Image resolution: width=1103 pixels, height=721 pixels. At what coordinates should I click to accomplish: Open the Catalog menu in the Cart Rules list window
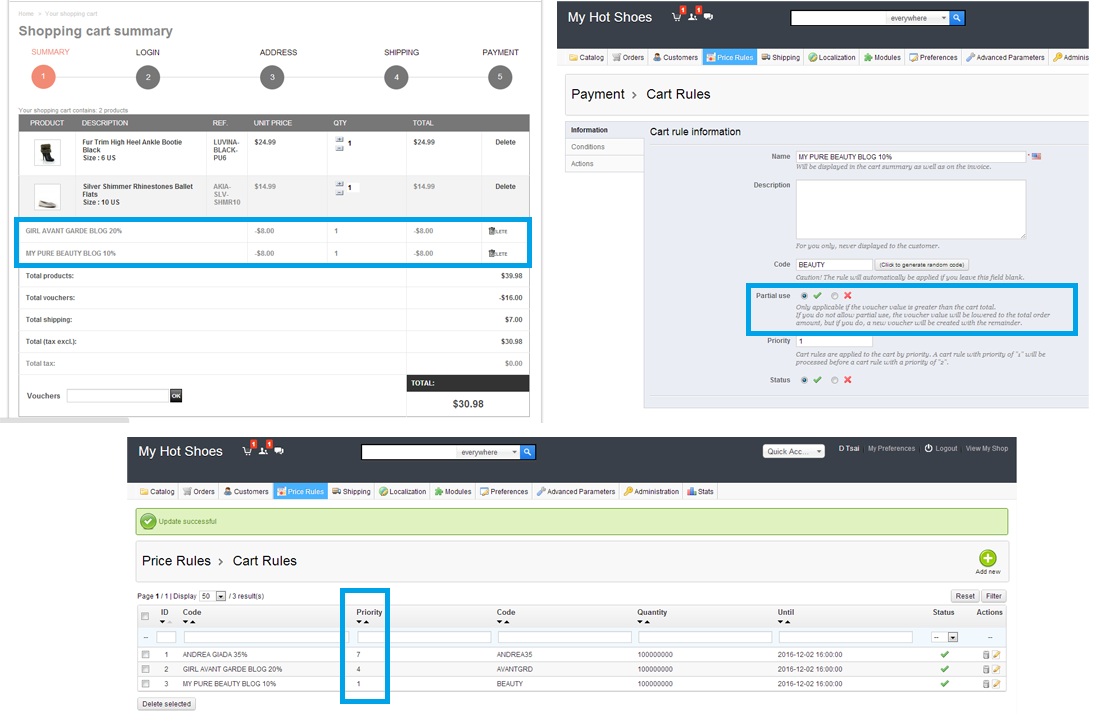(157, 492)
